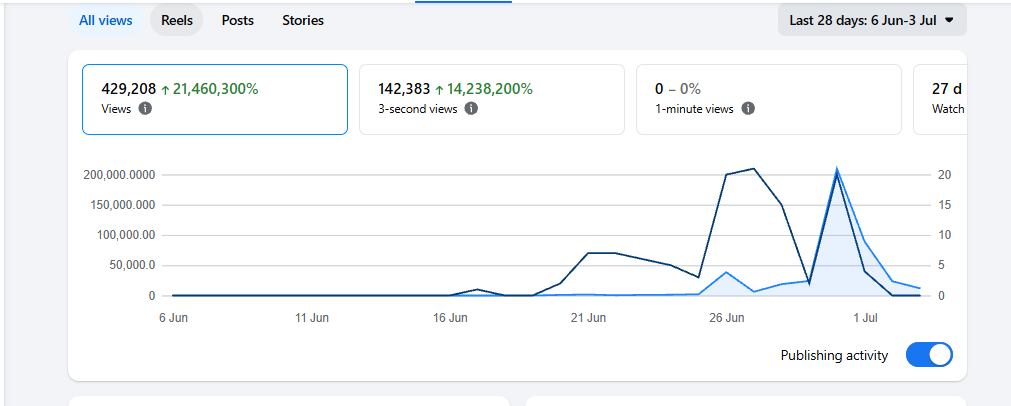Click info icon beside 3-second views
Image resolution: width=1011 pixels, height=406 pixels.
(x=472, y=109)
